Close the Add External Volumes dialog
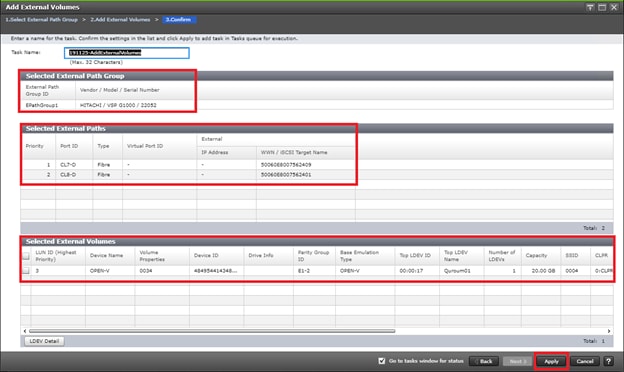Viewport: 624px width, 372px height. point(614,7)
